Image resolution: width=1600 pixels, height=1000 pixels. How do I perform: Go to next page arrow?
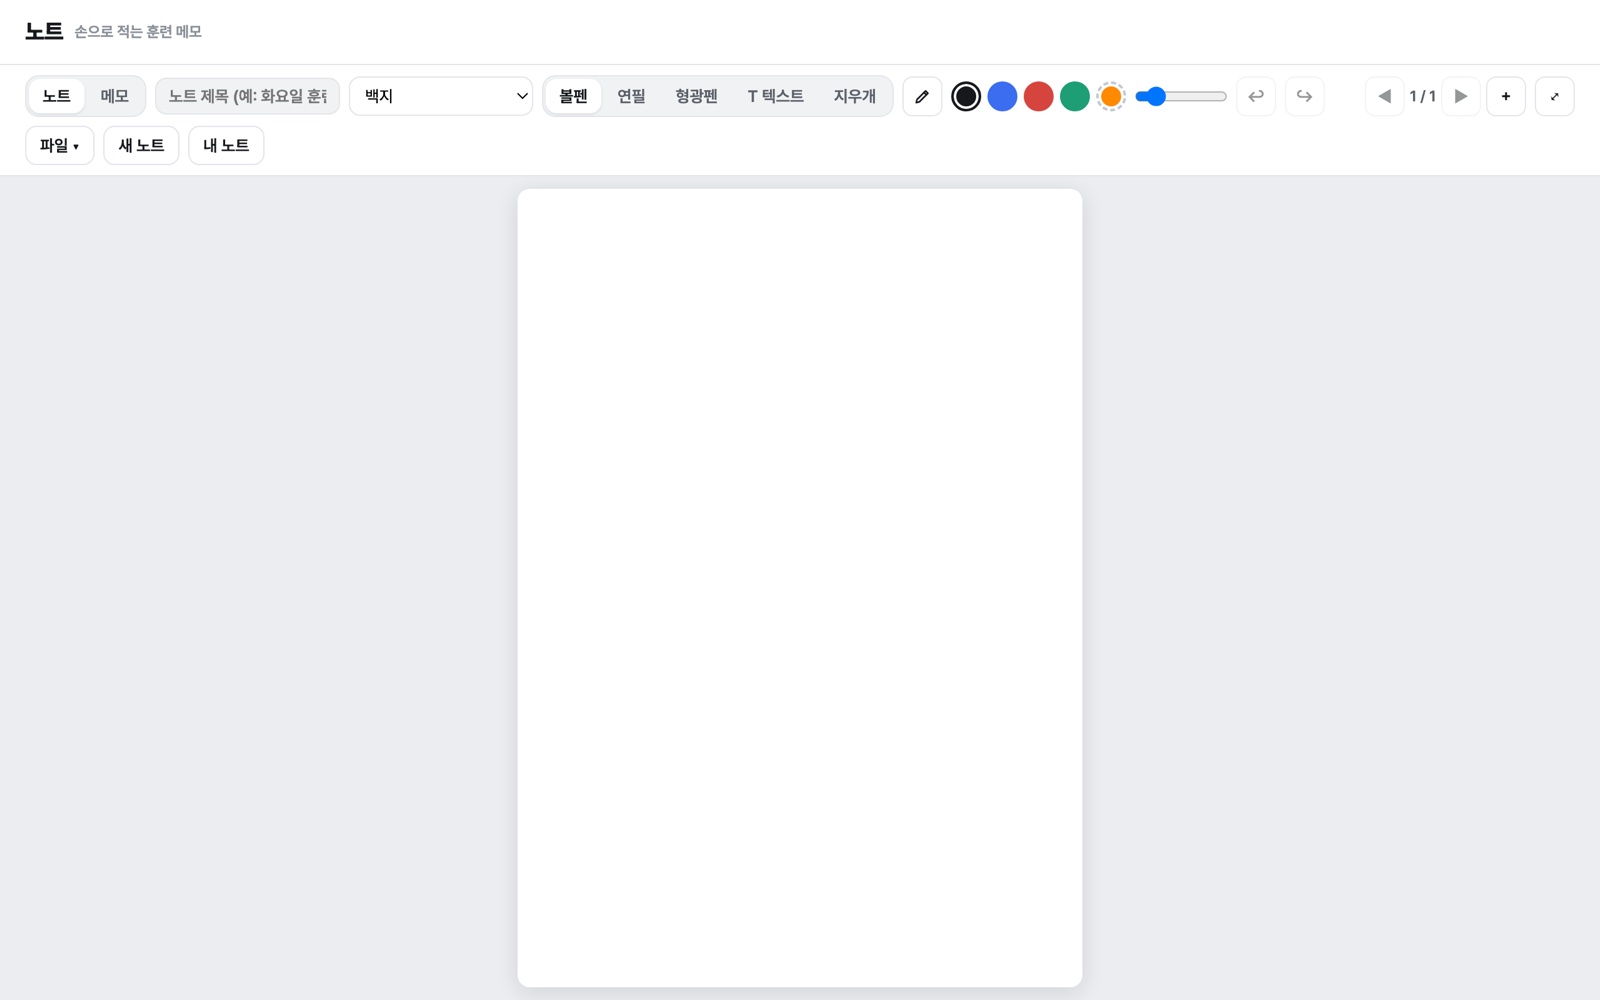[1461, 96]
